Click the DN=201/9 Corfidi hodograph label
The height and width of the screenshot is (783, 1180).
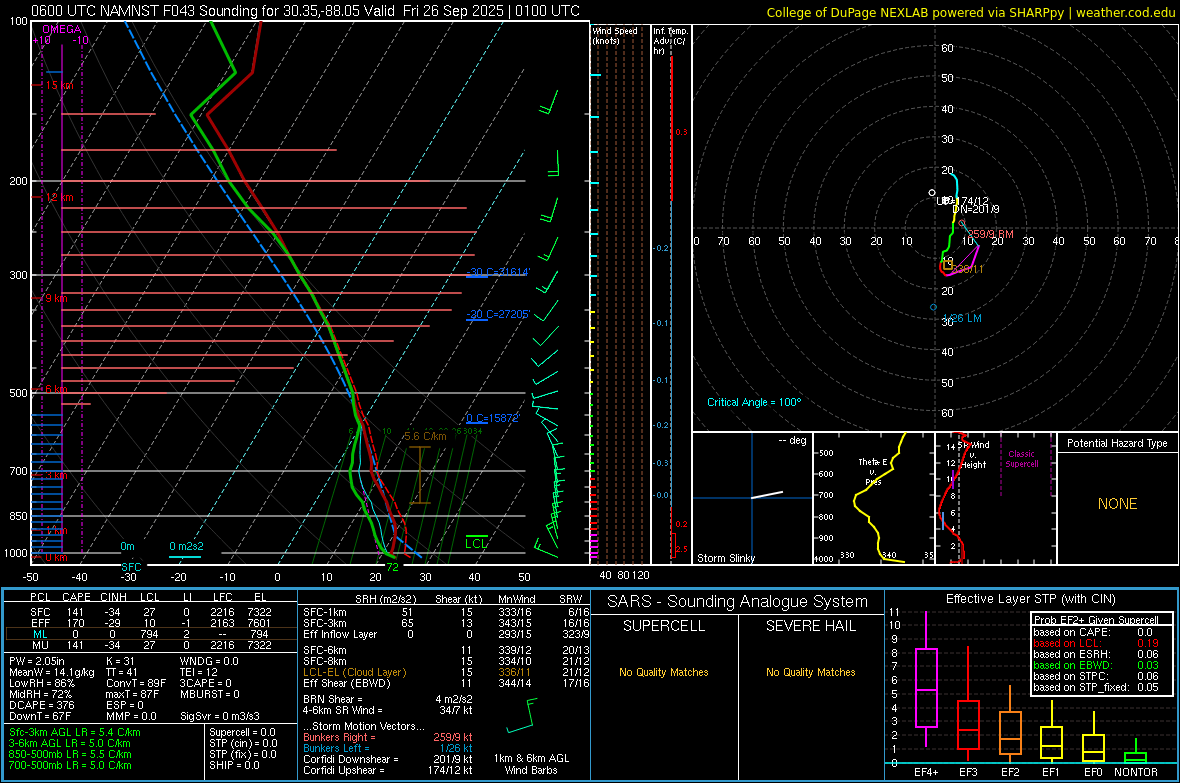[976, 209]
